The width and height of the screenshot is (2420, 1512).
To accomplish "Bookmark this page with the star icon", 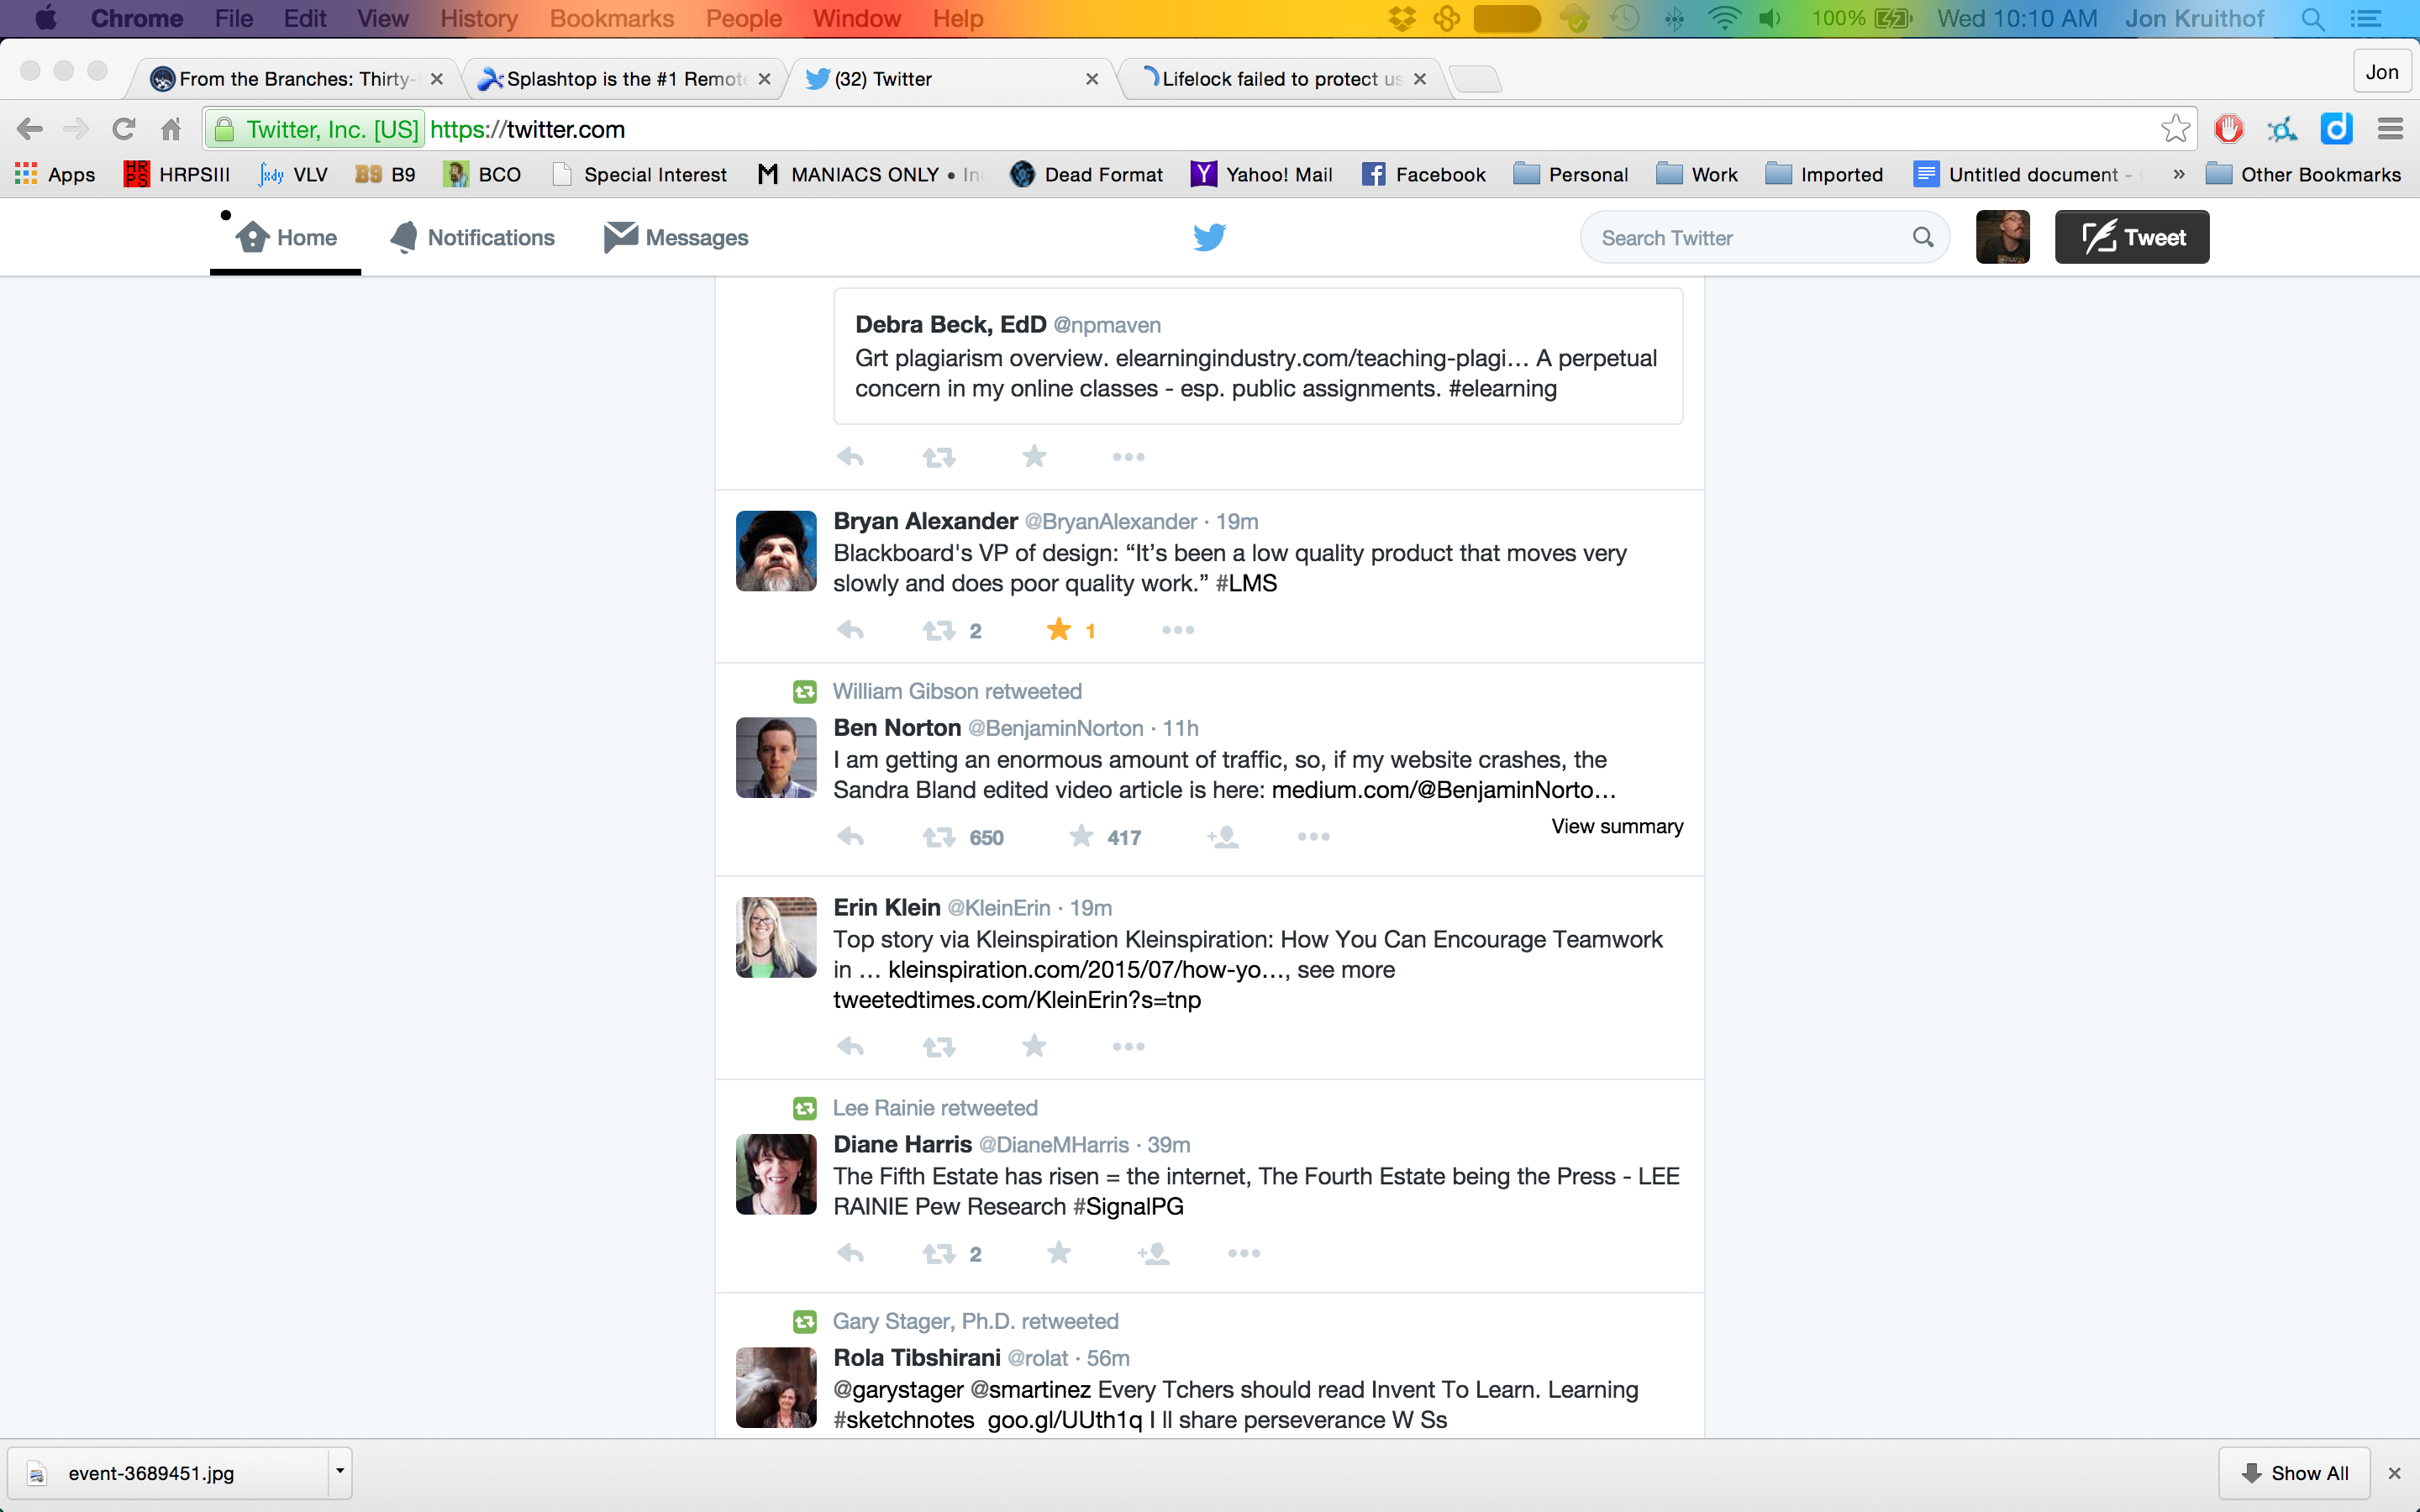I will click(2175, 129).
